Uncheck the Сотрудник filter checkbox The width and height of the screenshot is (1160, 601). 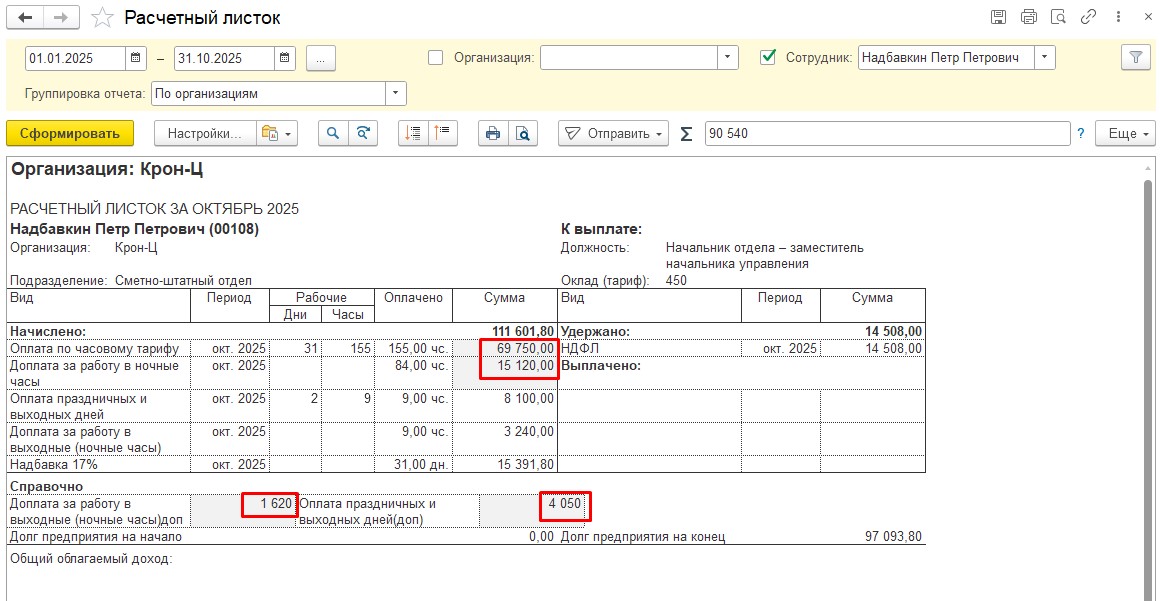[x=768, y=58]
